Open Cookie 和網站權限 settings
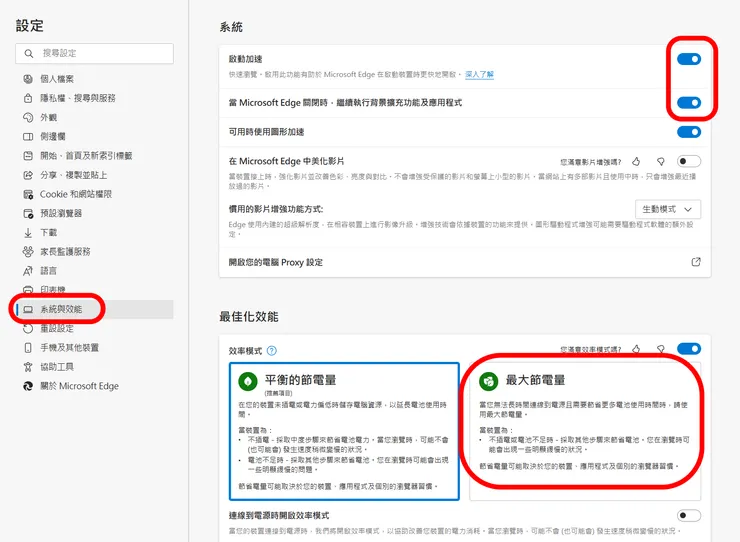The image size is (740, 542). (76, 194)
